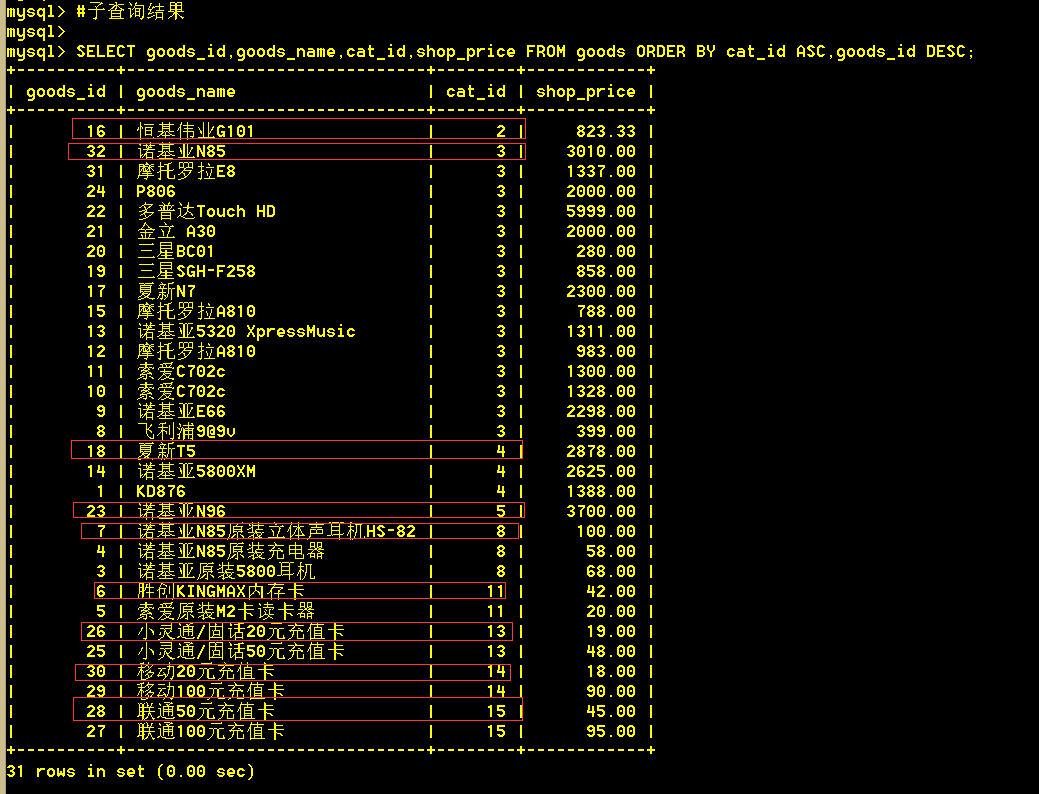The height and width of the screenshot is (794, 1039).
Task: Click price value 2300.00
Action: (x=601, y=291)
